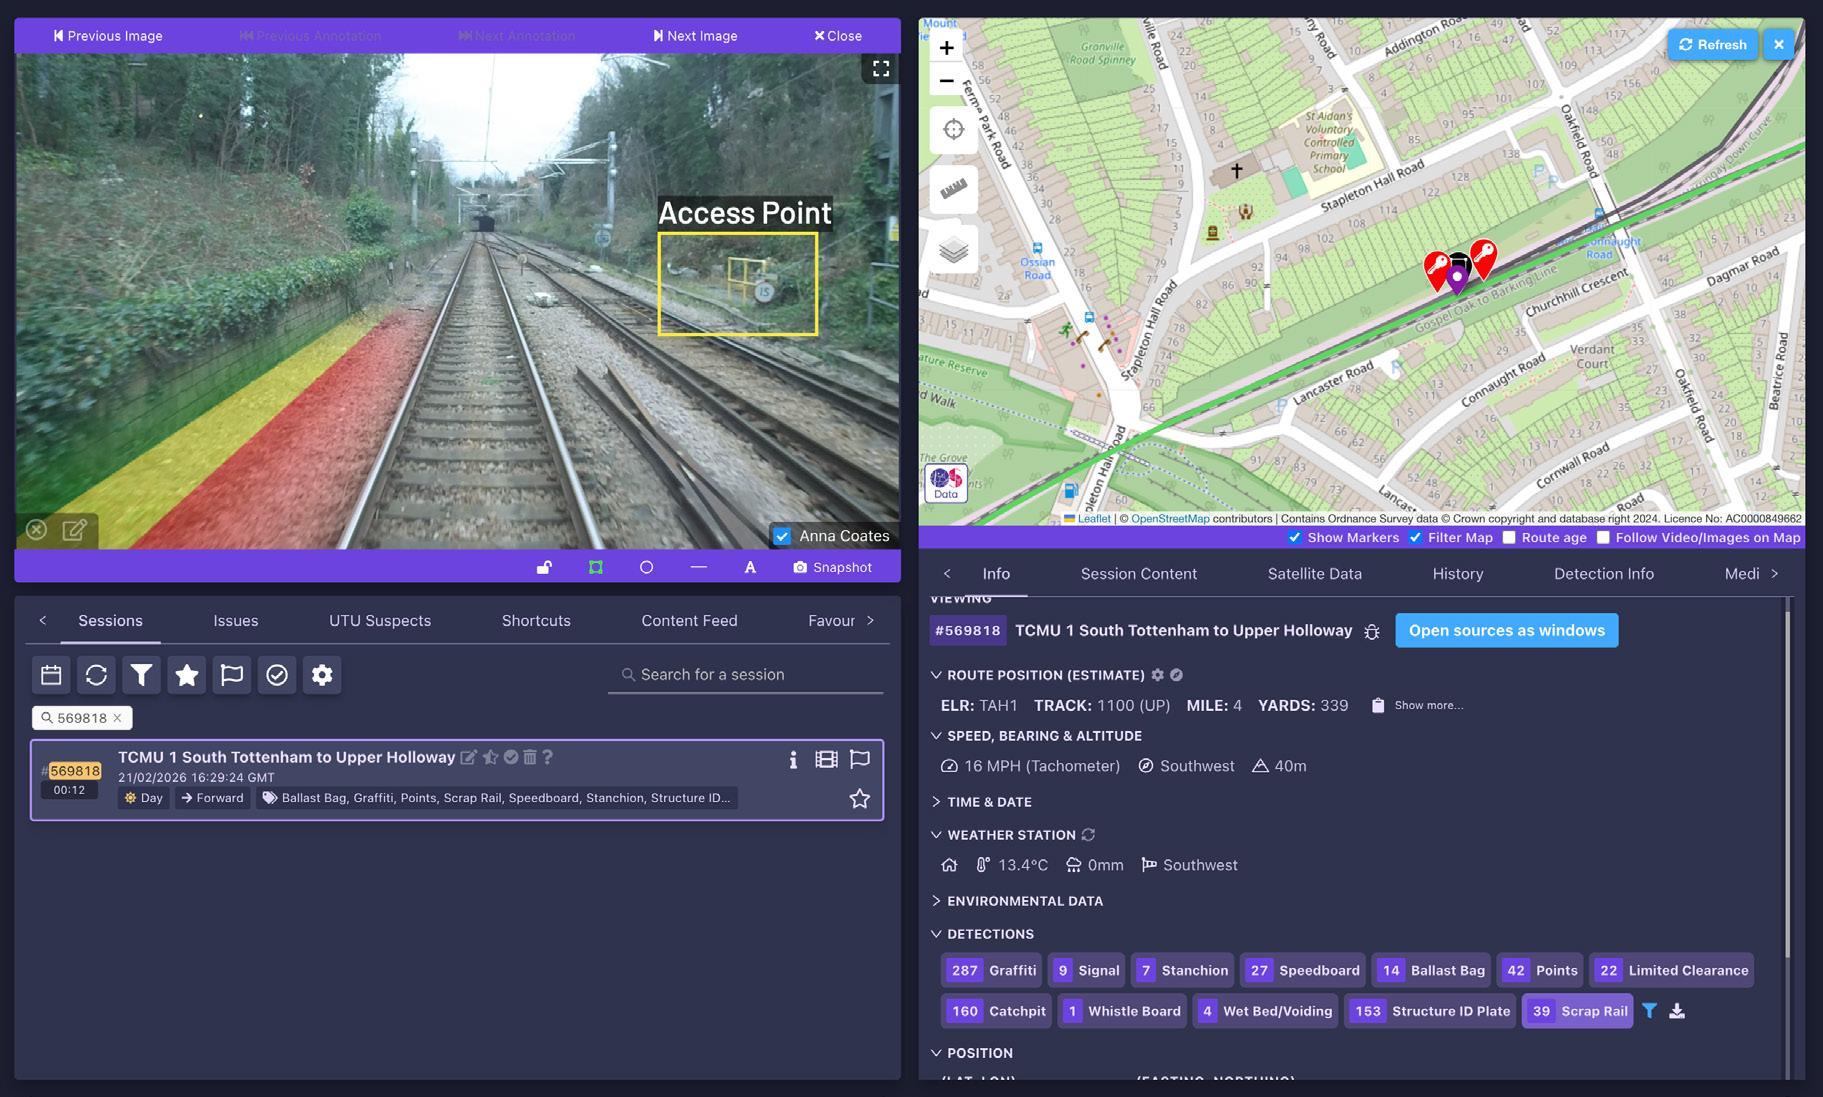Select the green rectangle annotation tool
The height and width of the screenshot is (1097, 1823).
pos(596,567)
